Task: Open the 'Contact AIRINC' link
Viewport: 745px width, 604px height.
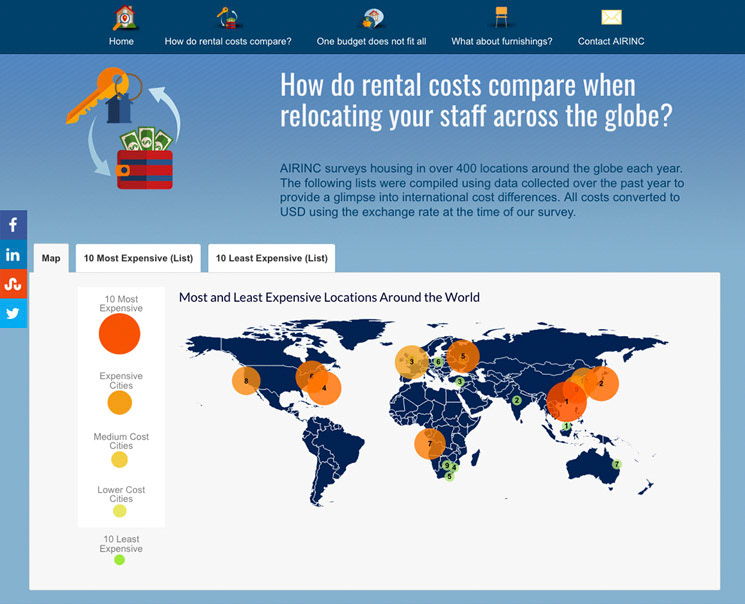Action: click(x=611, y=41)
